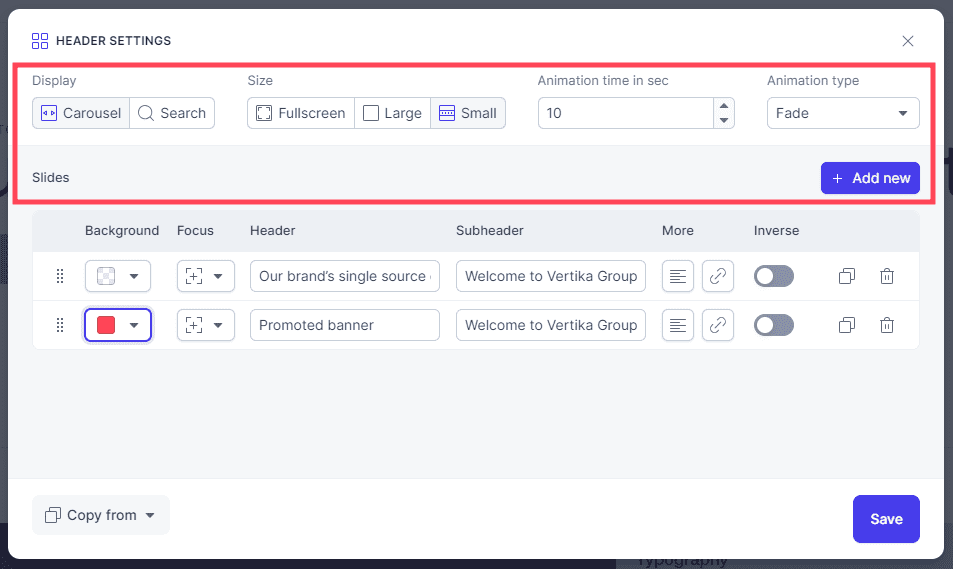Duplicate the Promoted banner slide
Screen dimensions: 953x569
tap(847, 325)
